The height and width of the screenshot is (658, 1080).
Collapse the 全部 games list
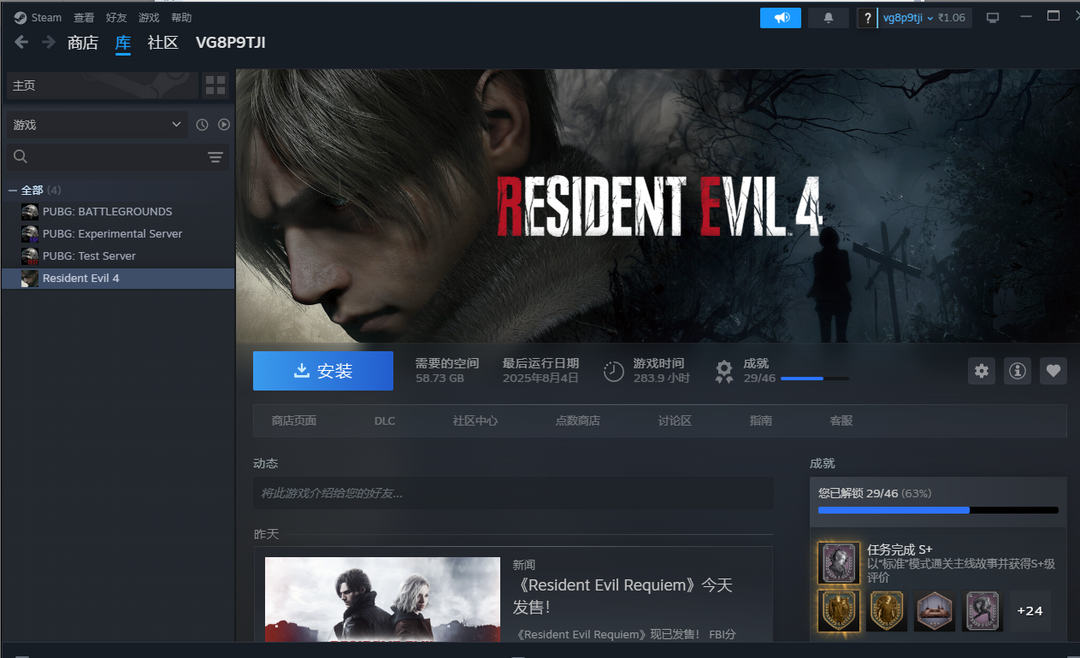(x=13, y=190)
